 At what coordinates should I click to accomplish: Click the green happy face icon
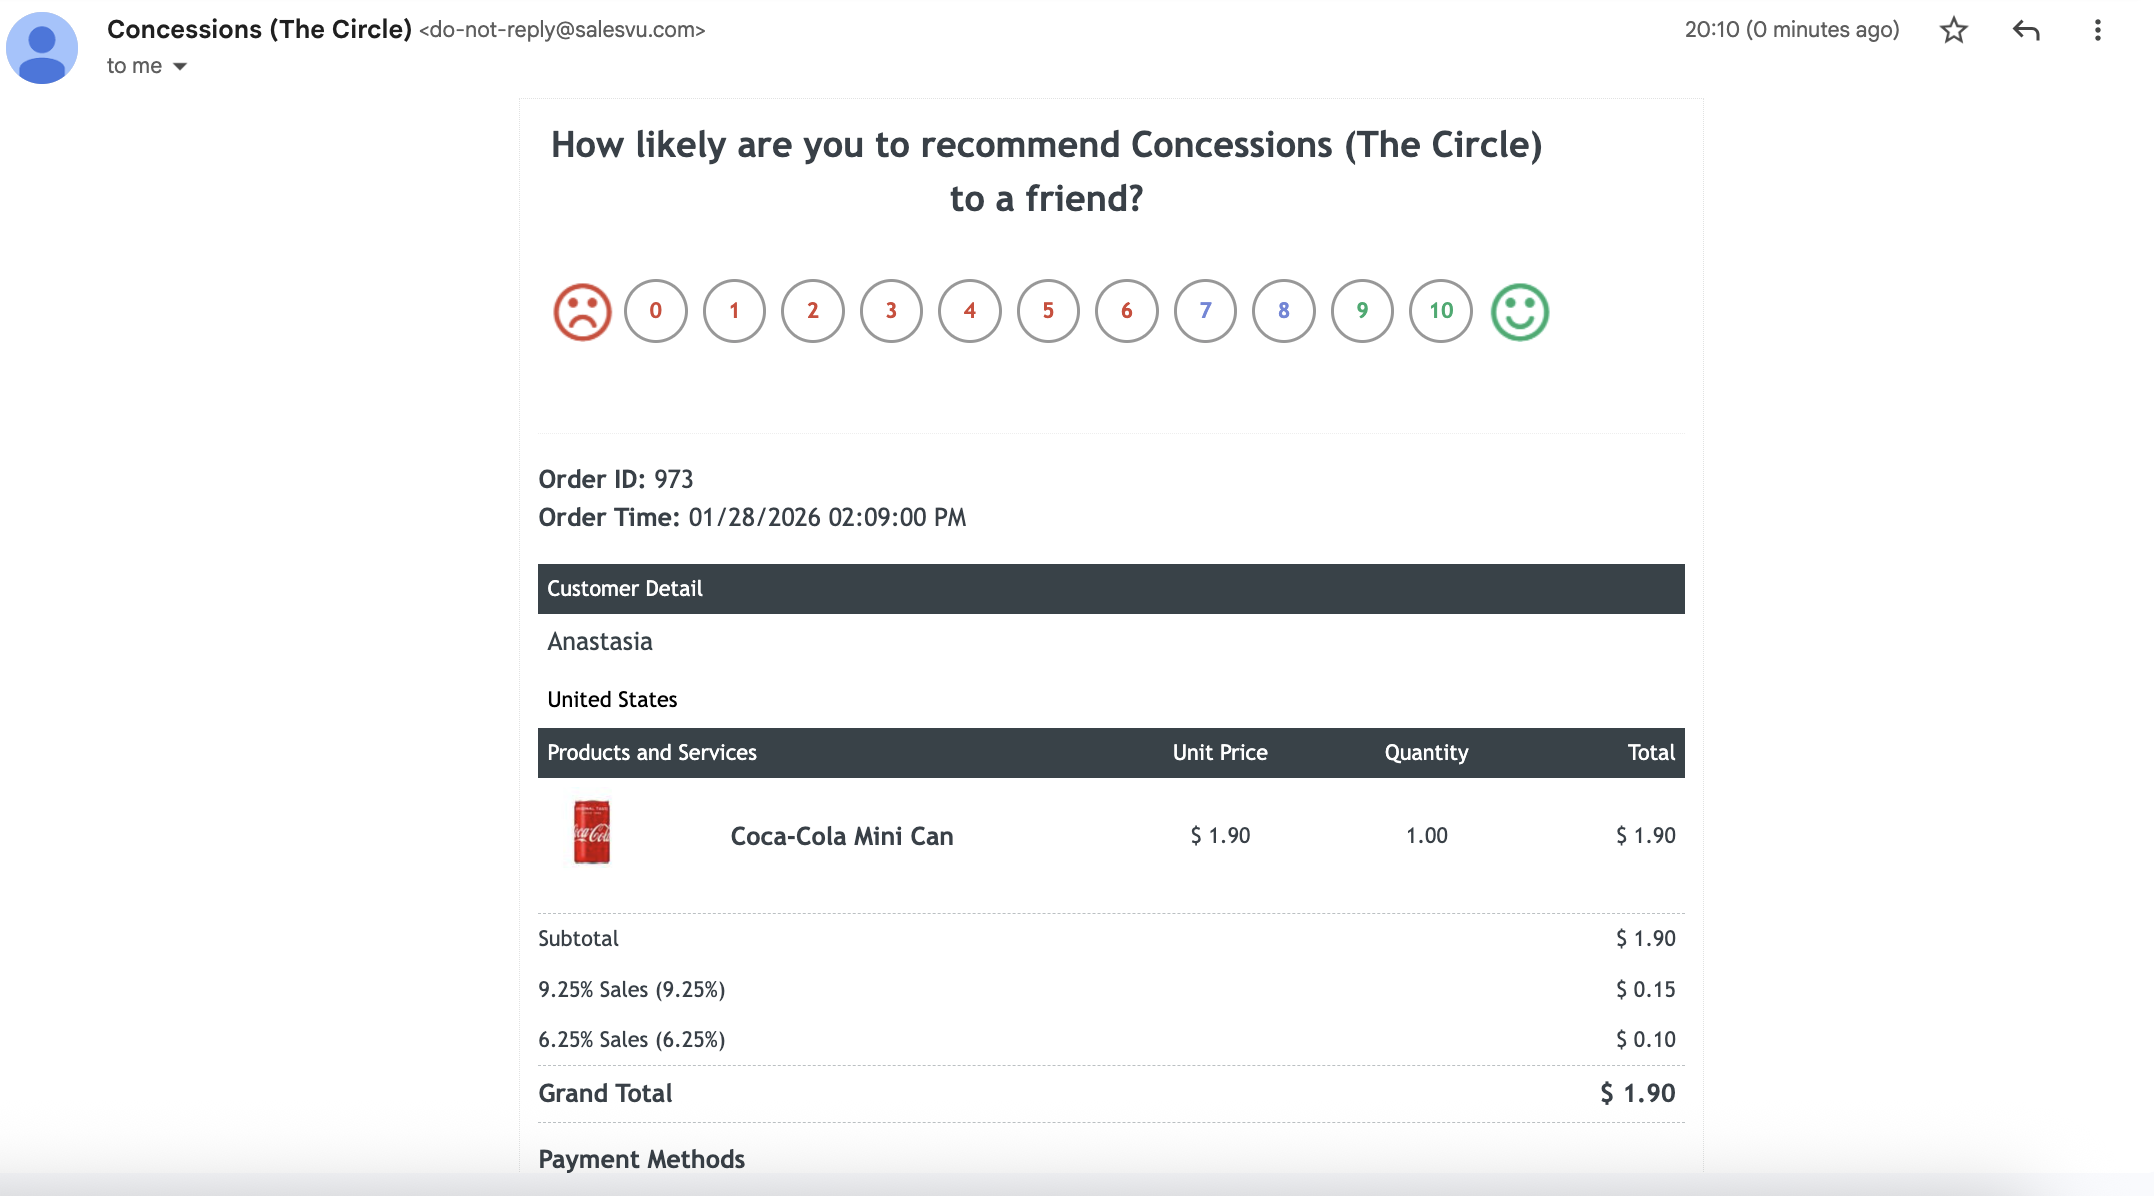(x=1519, y=312)
